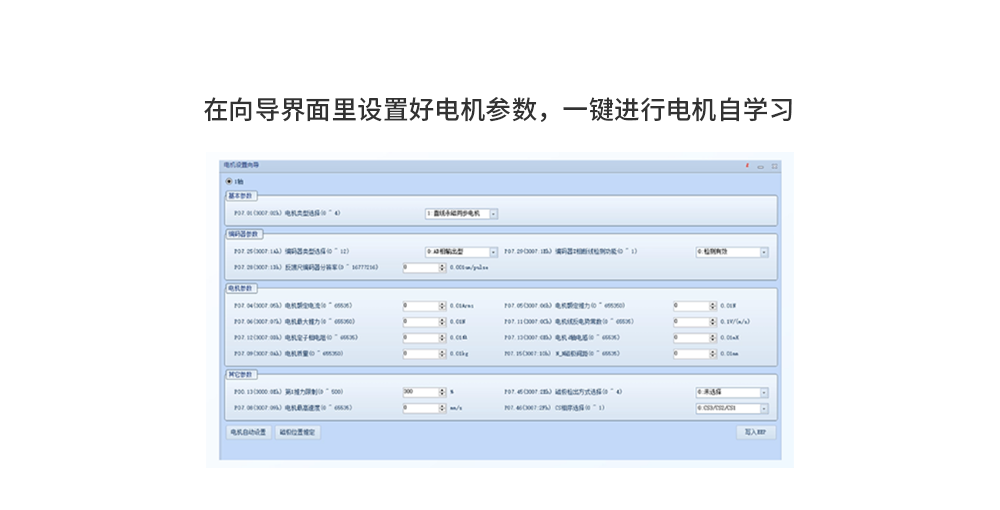Expand the P07.25 encoder type dropdown
The width and height of the screenshot is (1000, 510).
[493, 252]
